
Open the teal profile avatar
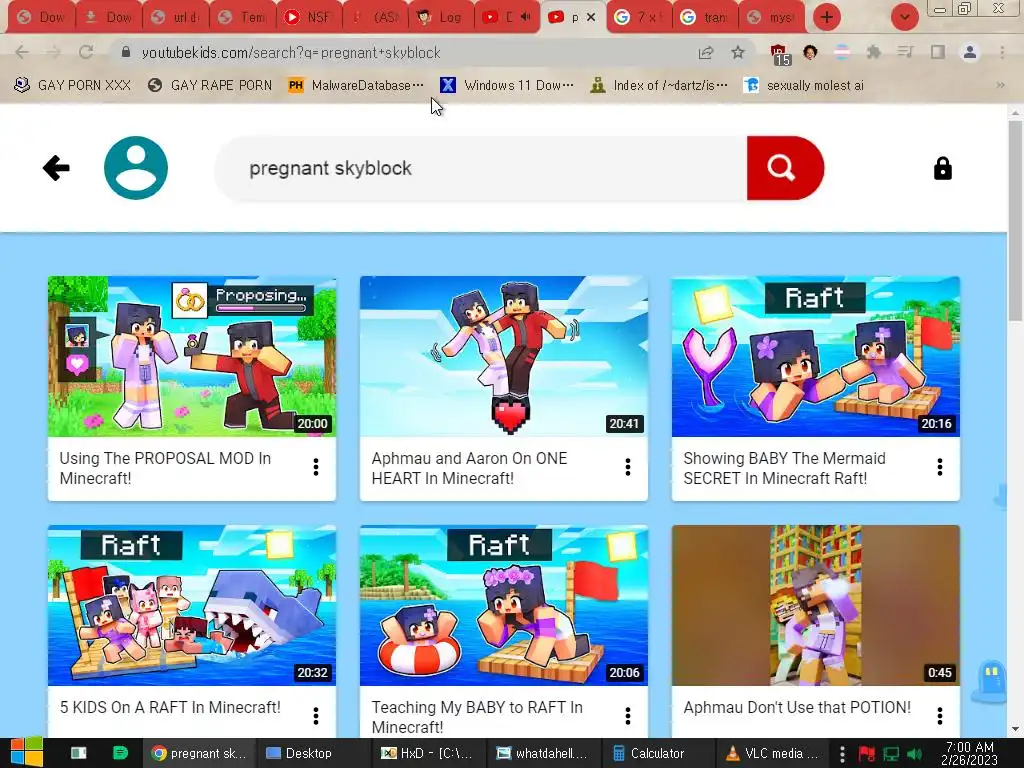click(x=136, y=168)
